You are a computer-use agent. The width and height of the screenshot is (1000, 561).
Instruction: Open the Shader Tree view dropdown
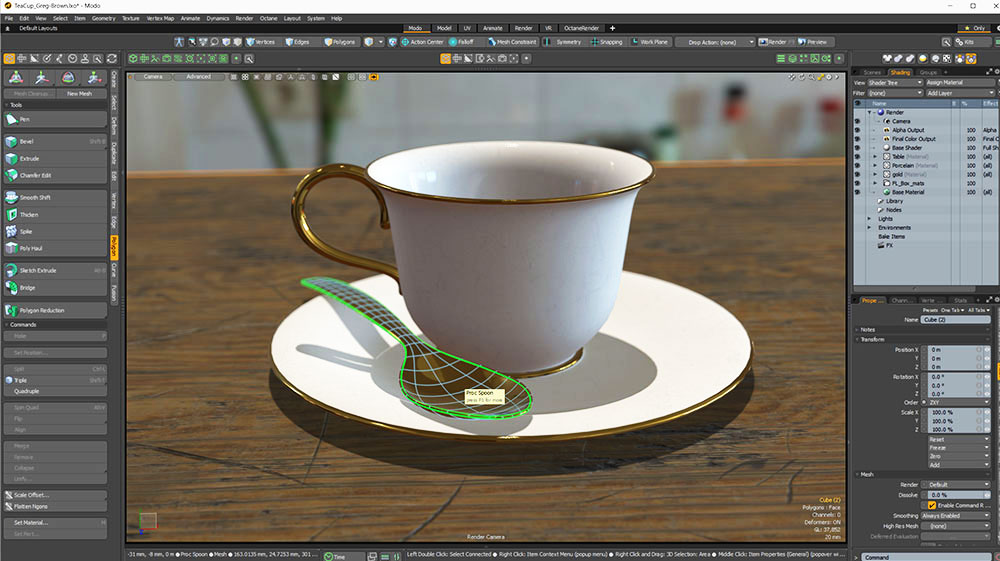895,82
